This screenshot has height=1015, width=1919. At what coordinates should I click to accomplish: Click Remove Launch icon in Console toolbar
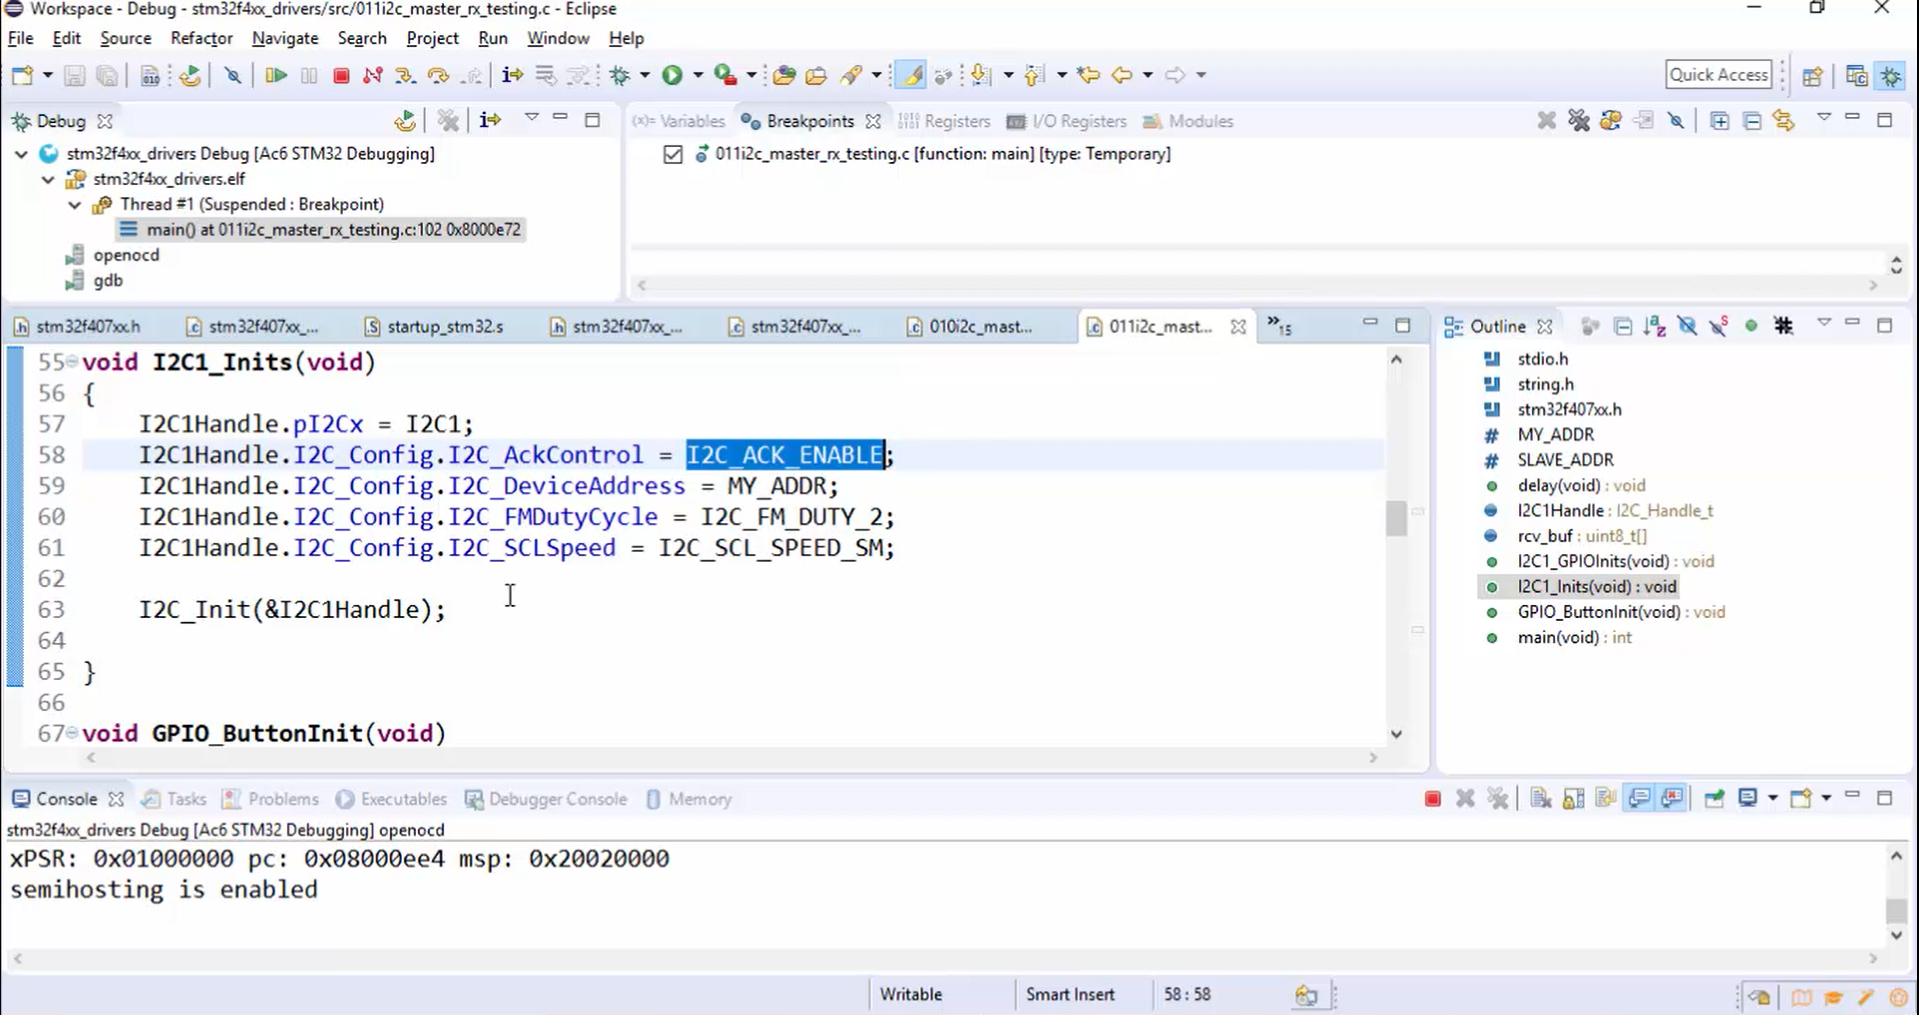1465,798
